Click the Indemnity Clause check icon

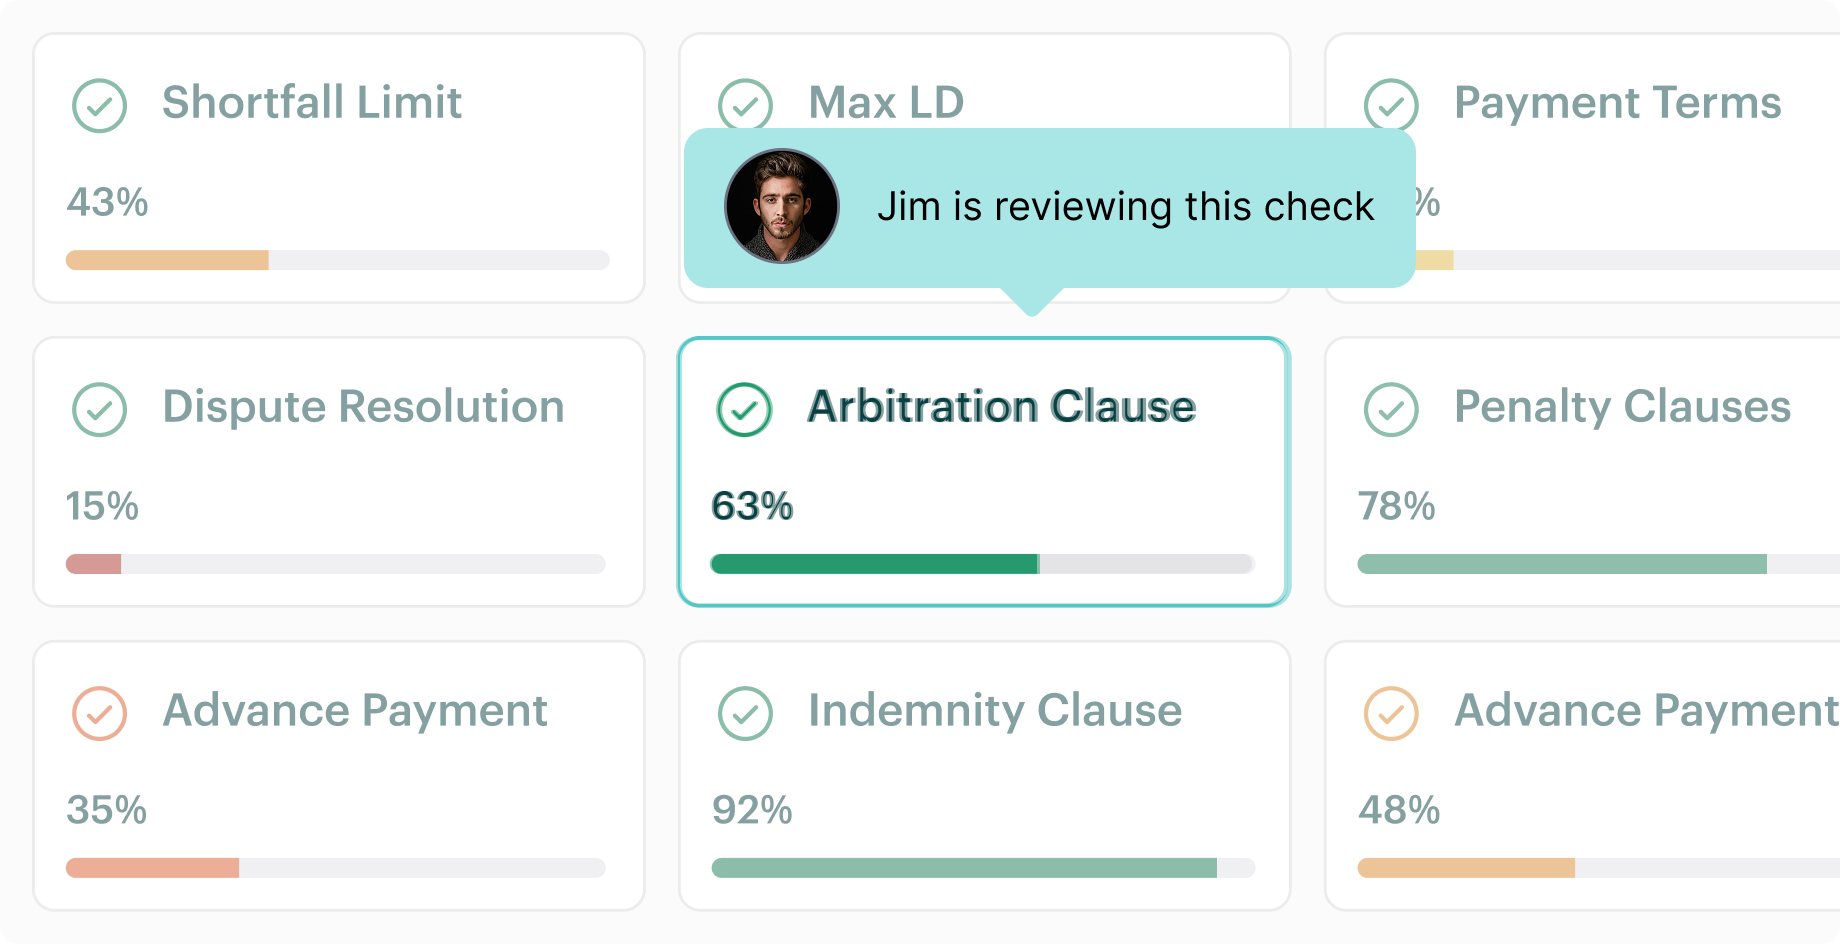745,714
